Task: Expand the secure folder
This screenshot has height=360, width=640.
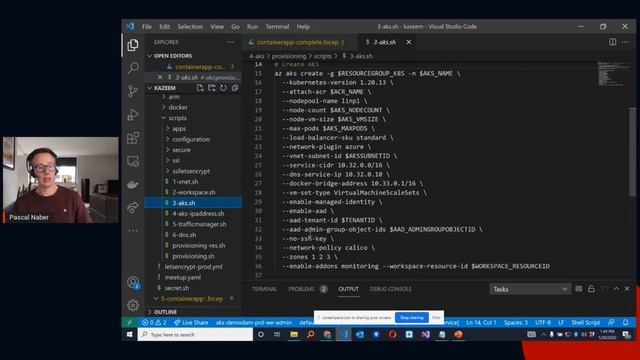Action: tap(181, 150)
